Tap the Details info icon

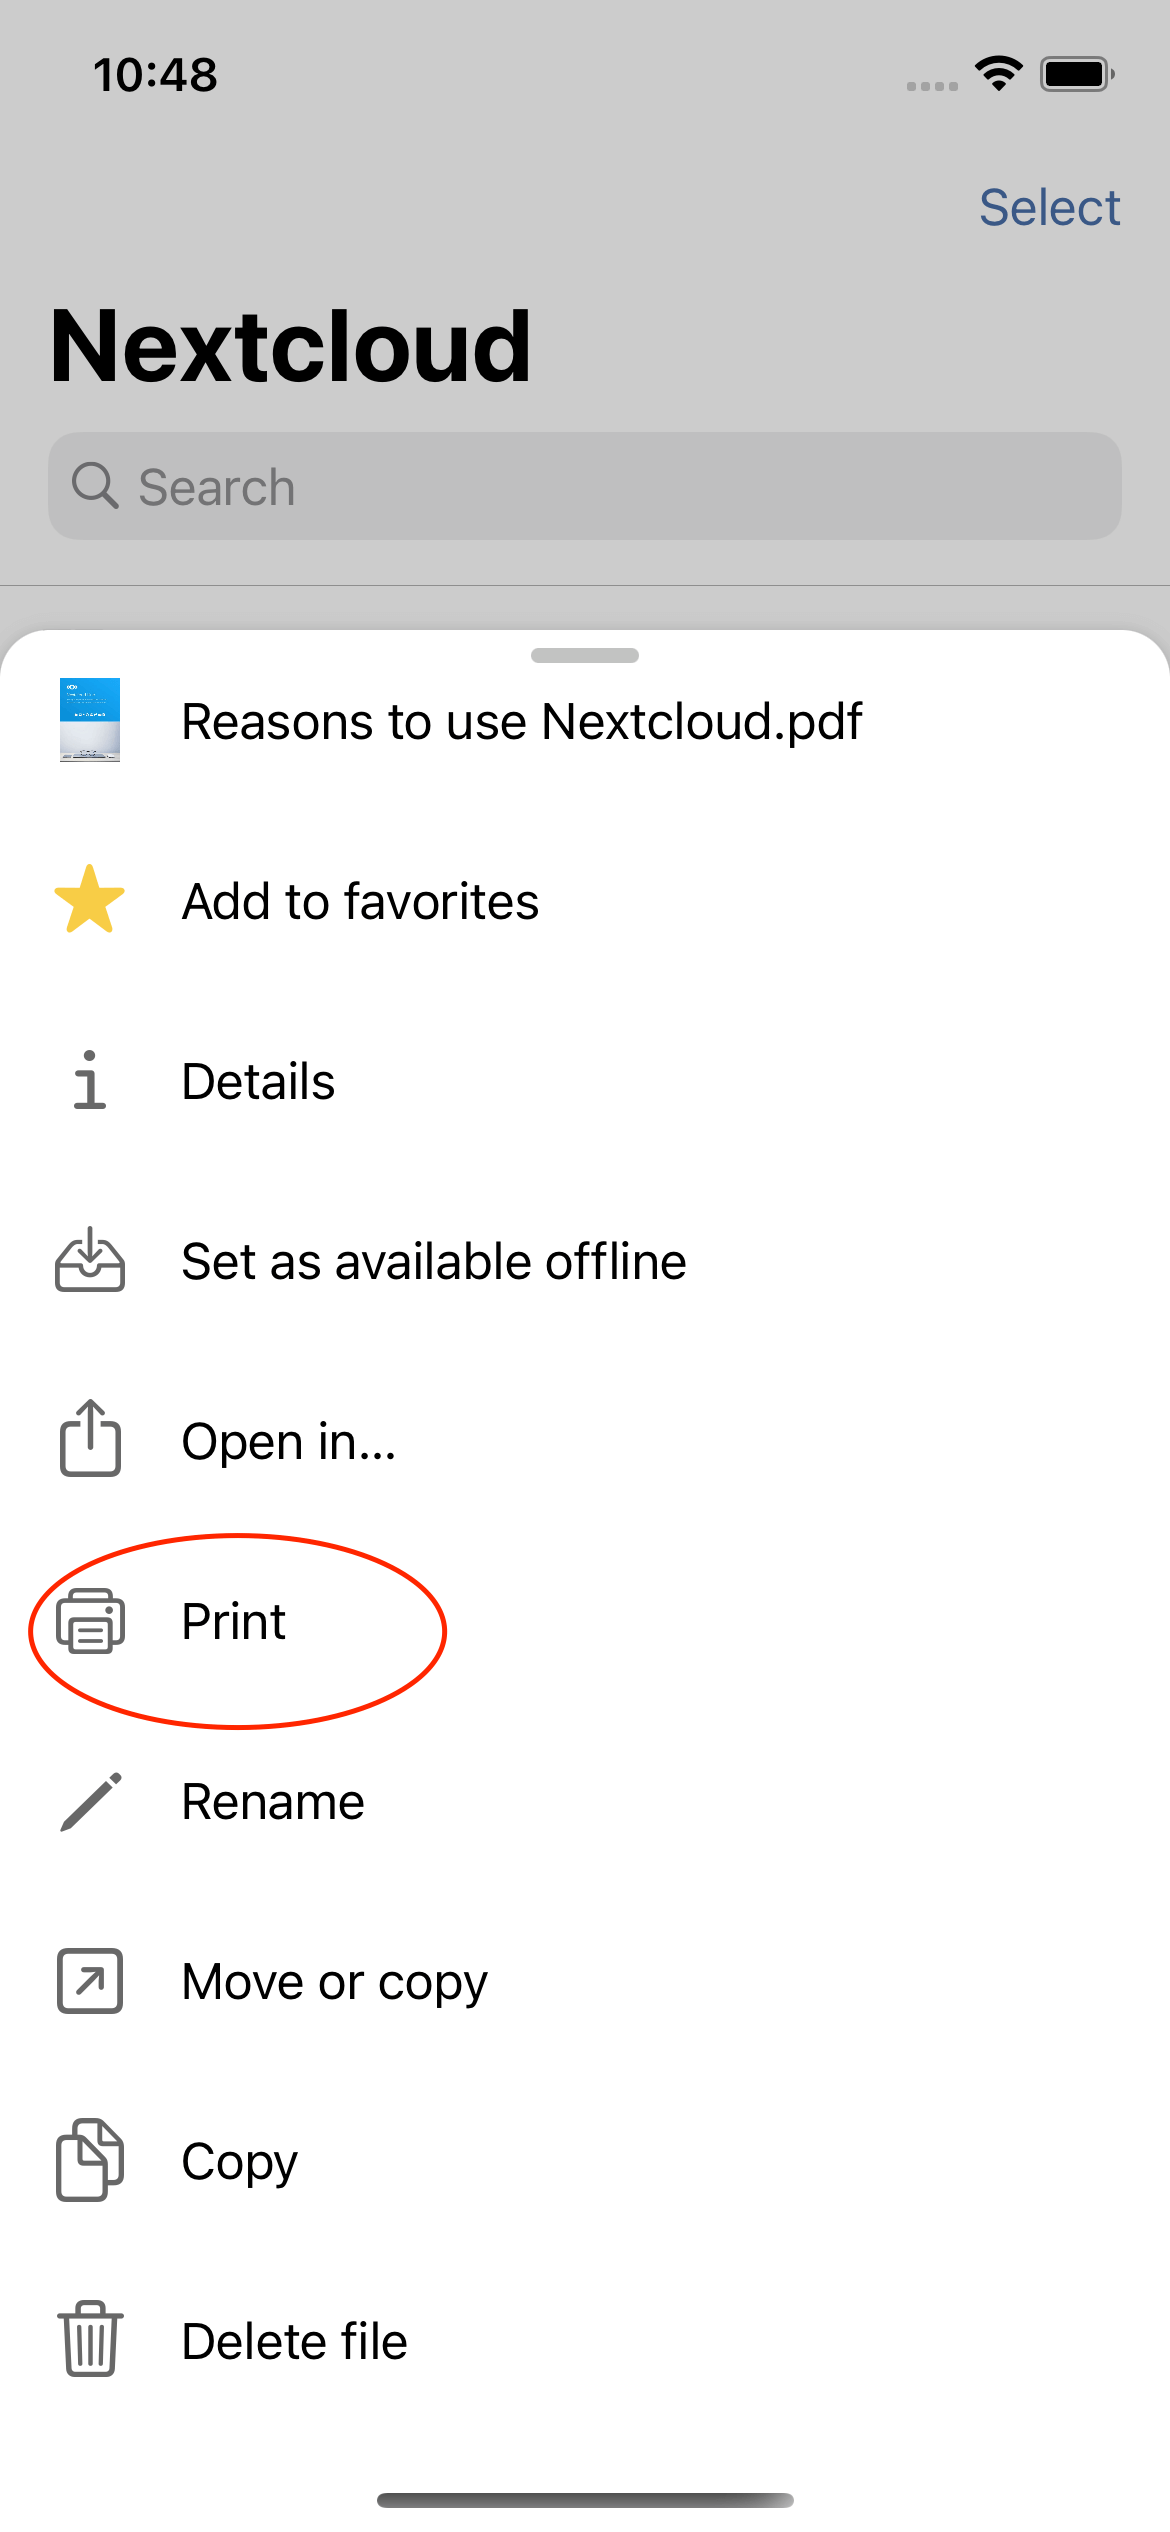click(90, 1080)
